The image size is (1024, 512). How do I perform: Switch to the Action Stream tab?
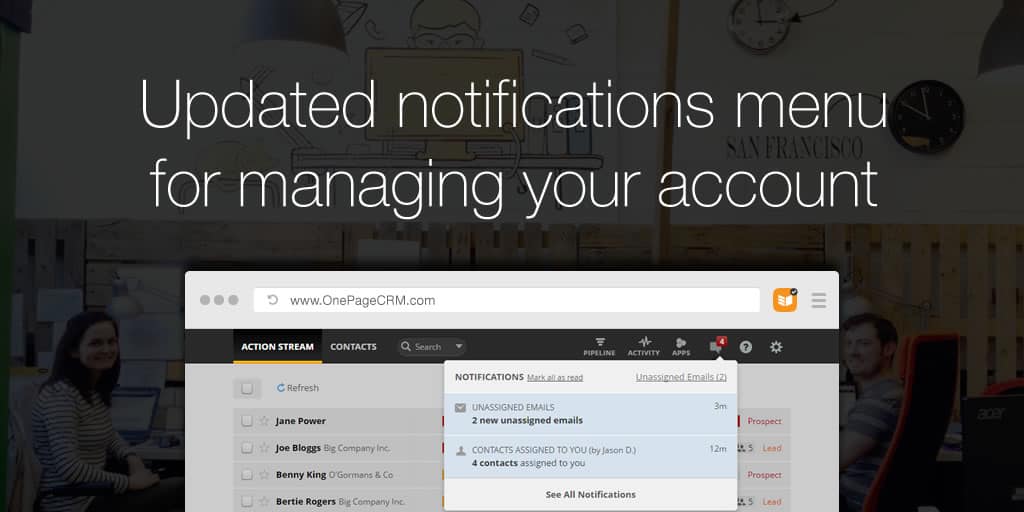(278, 346)
